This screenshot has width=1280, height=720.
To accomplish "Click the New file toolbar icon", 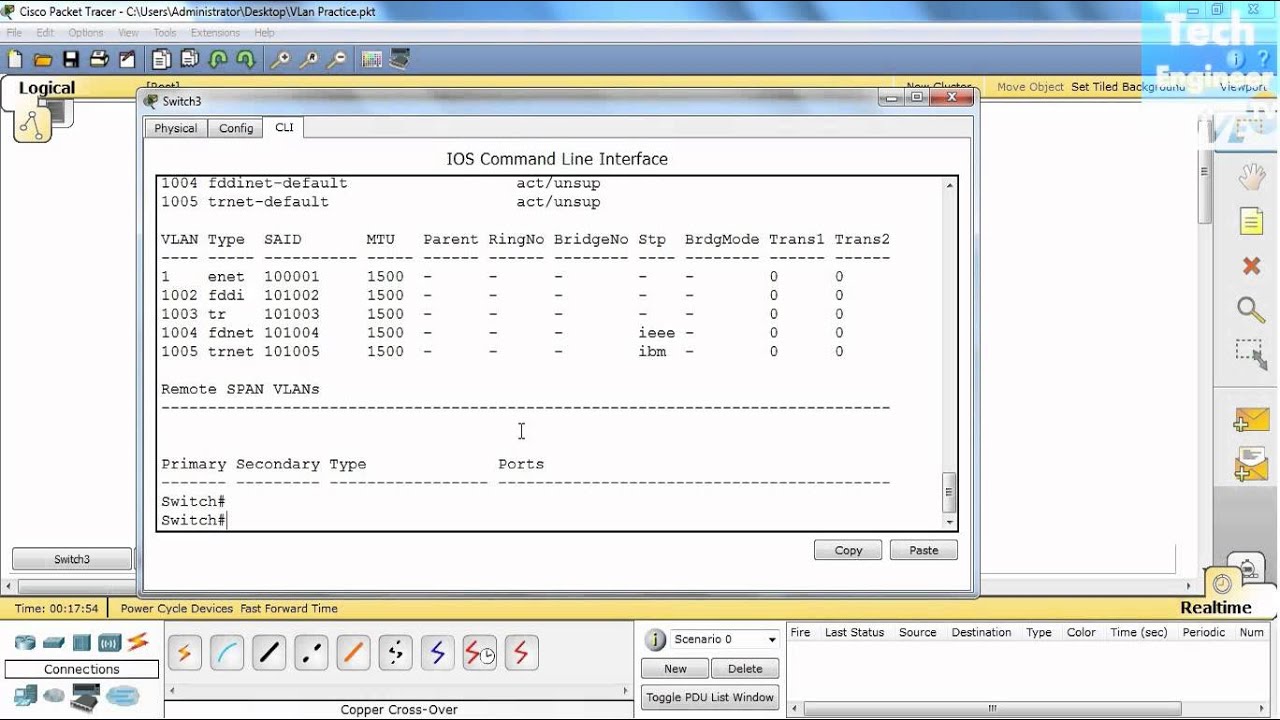I will pos(15,60).
